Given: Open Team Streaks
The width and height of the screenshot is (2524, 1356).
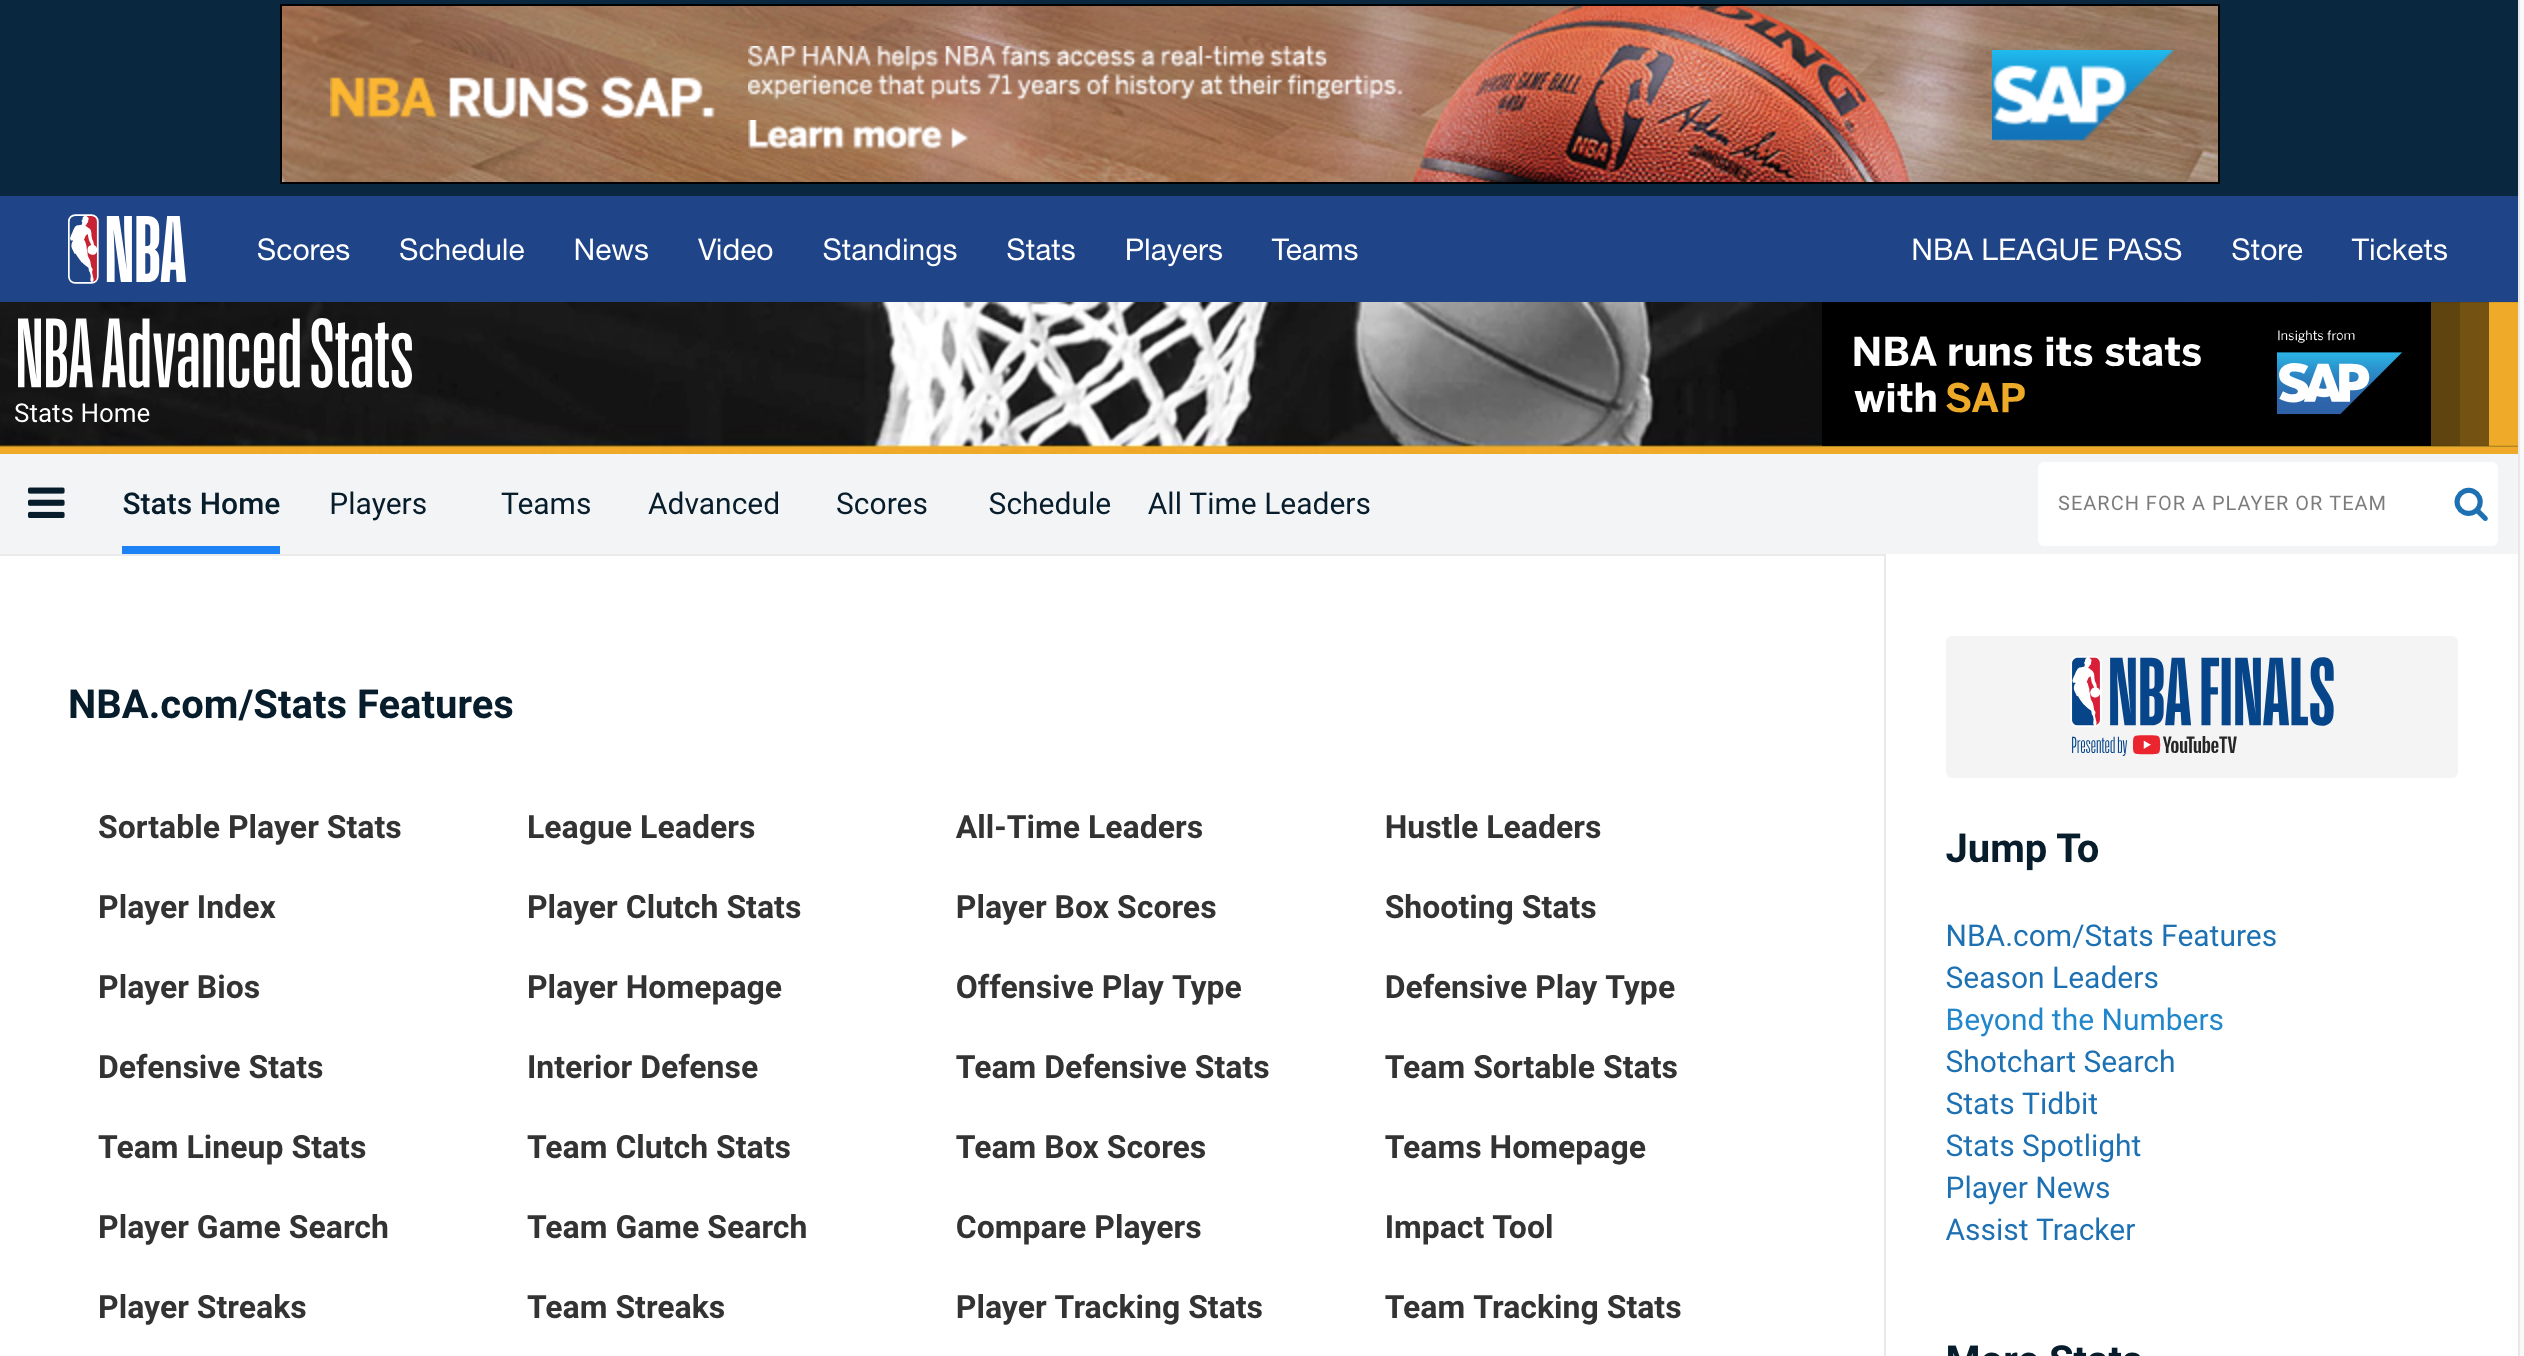Looking at the screenshot, I should point(626,1307).
